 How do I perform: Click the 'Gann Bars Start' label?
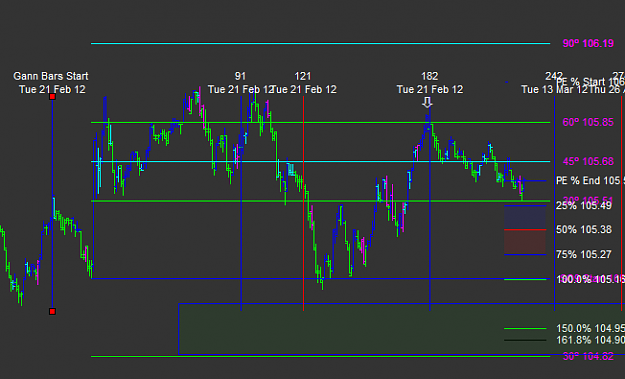[51, 76]
